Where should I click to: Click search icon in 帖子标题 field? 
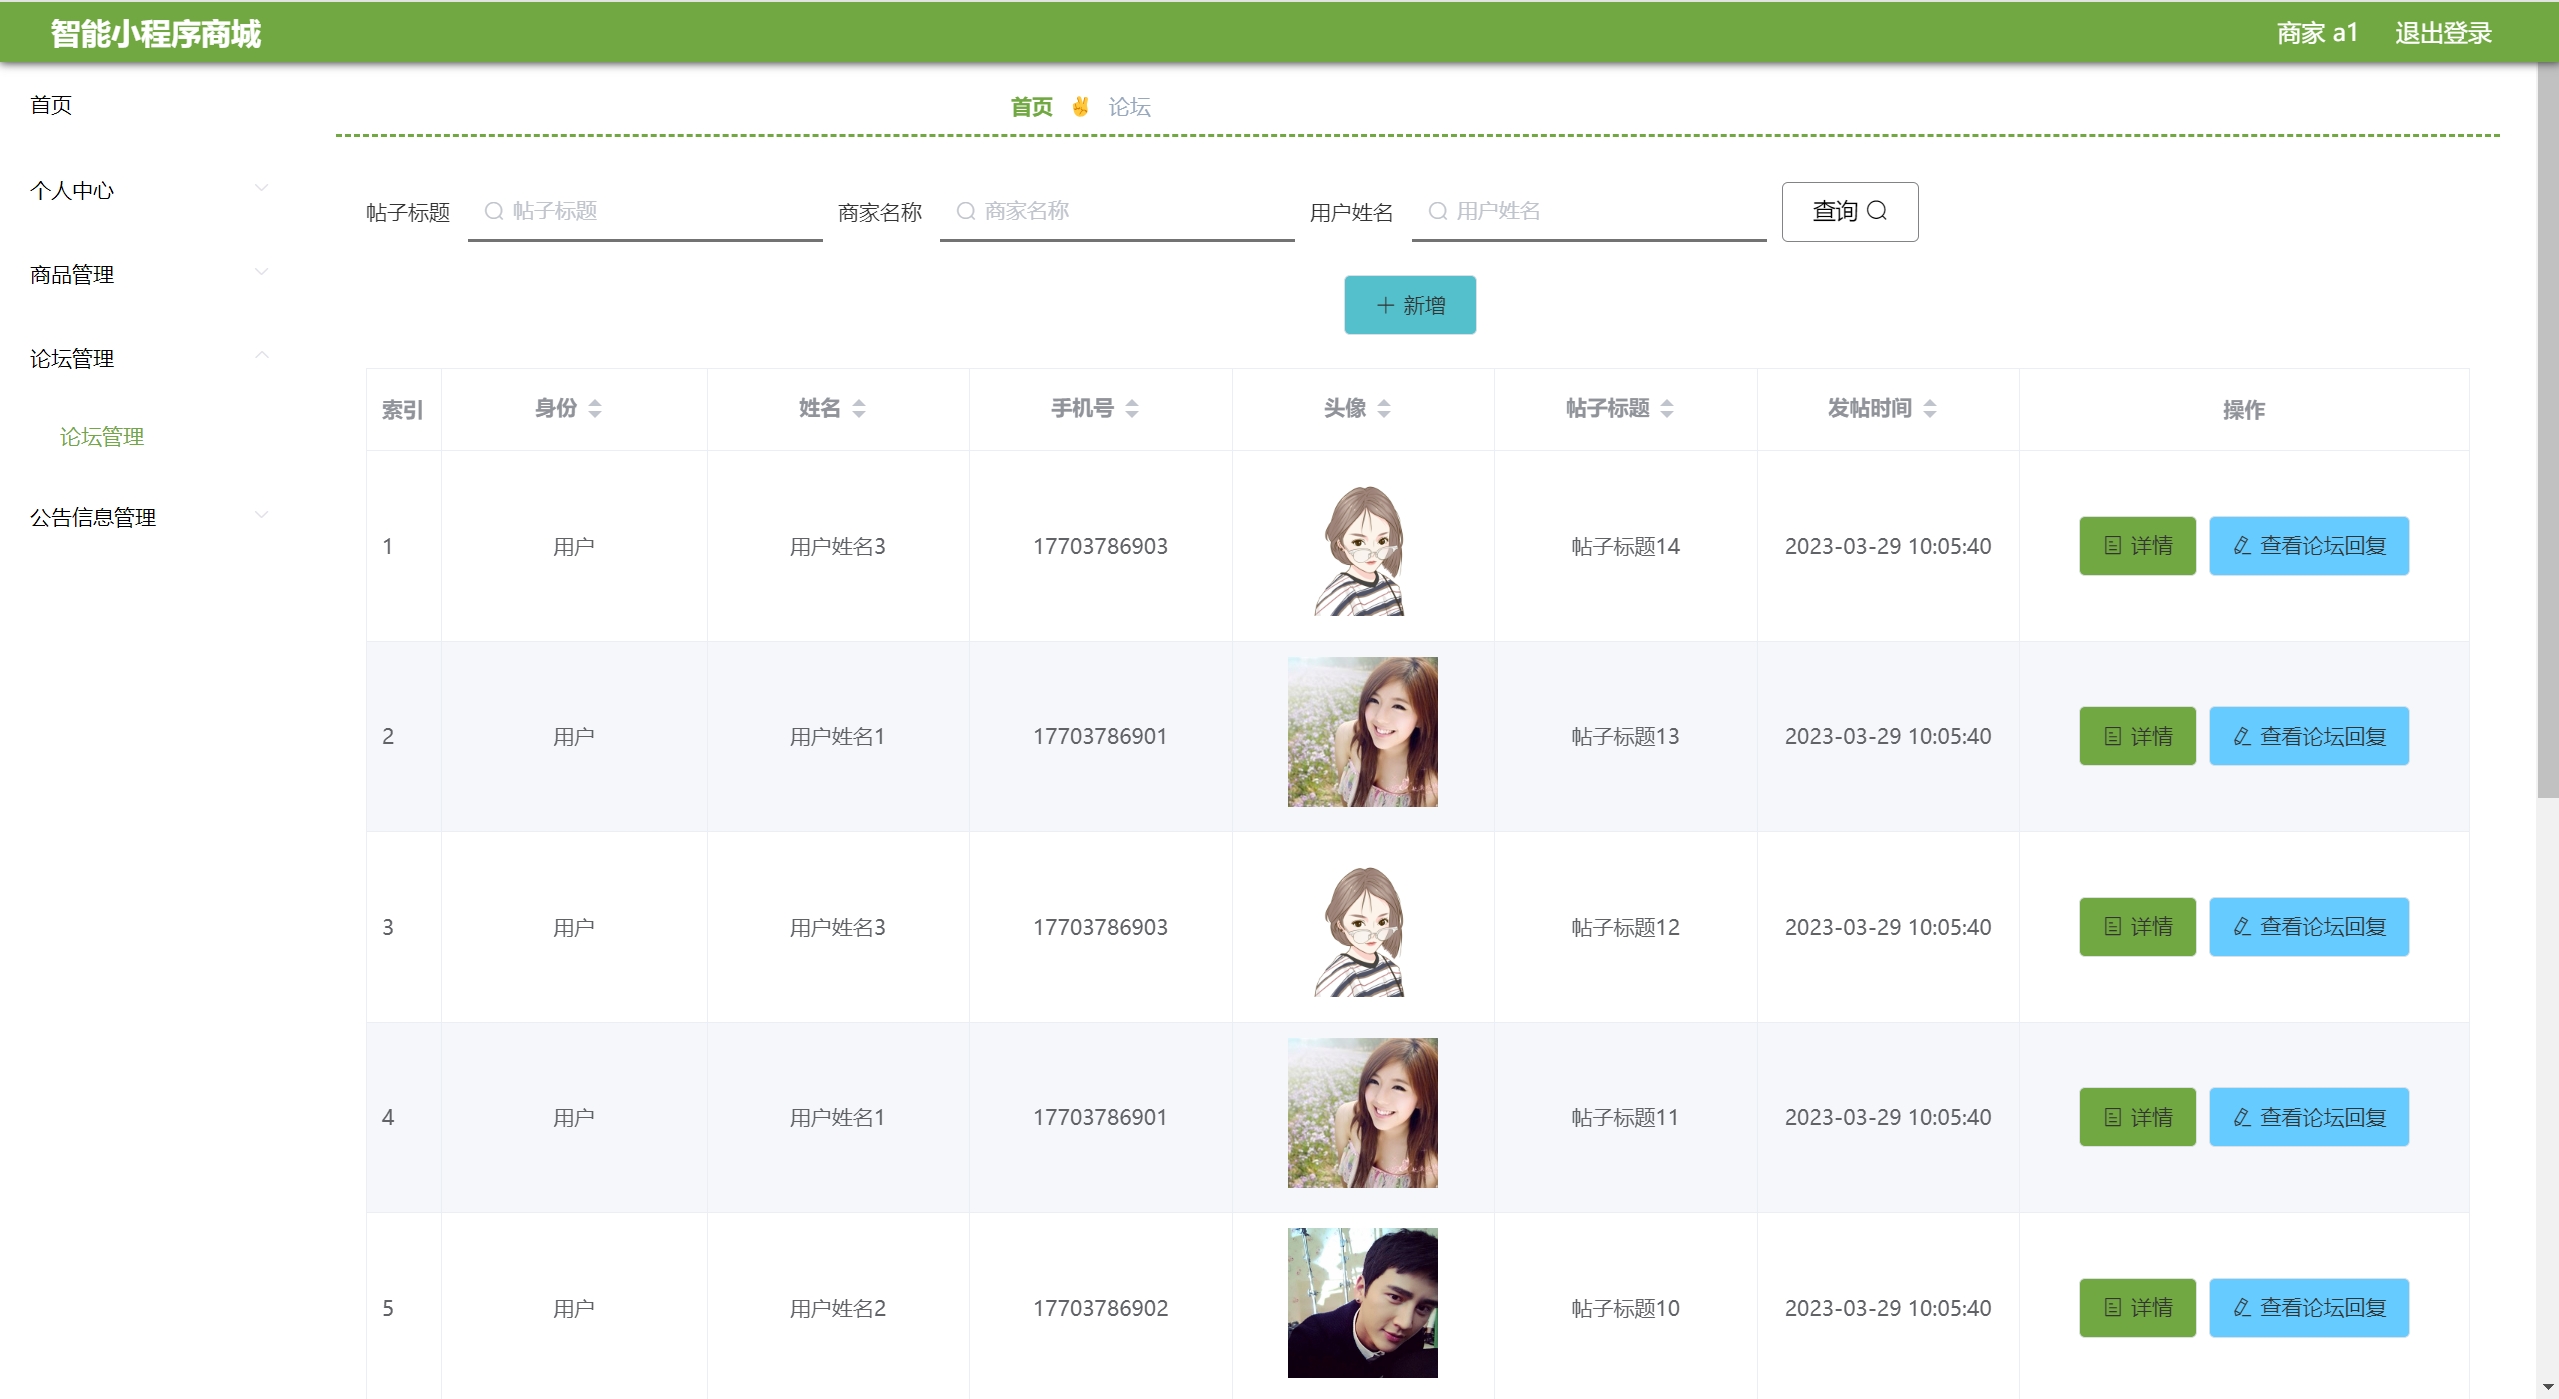pos(493,211)
